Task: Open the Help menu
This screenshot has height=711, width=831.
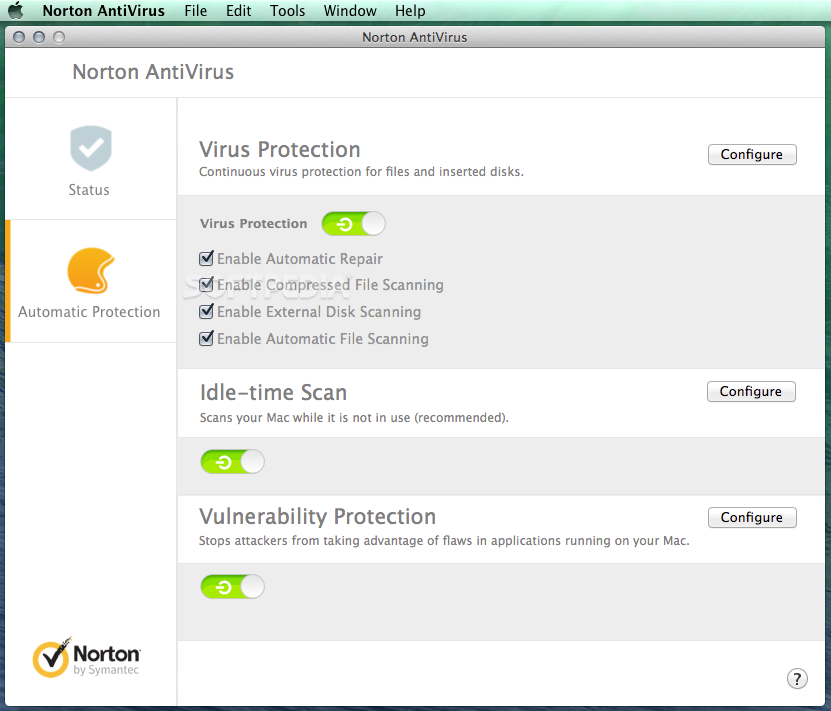Action: (x=410, y=11)
